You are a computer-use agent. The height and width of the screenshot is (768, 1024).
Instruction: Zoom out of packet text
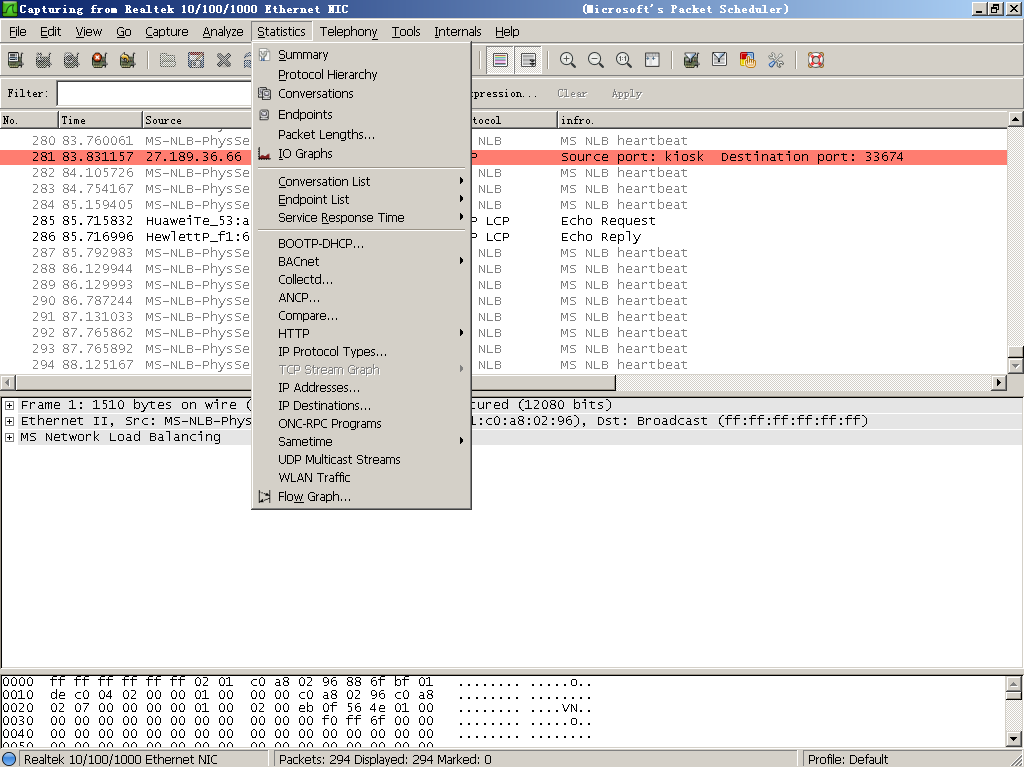point(596,60)
